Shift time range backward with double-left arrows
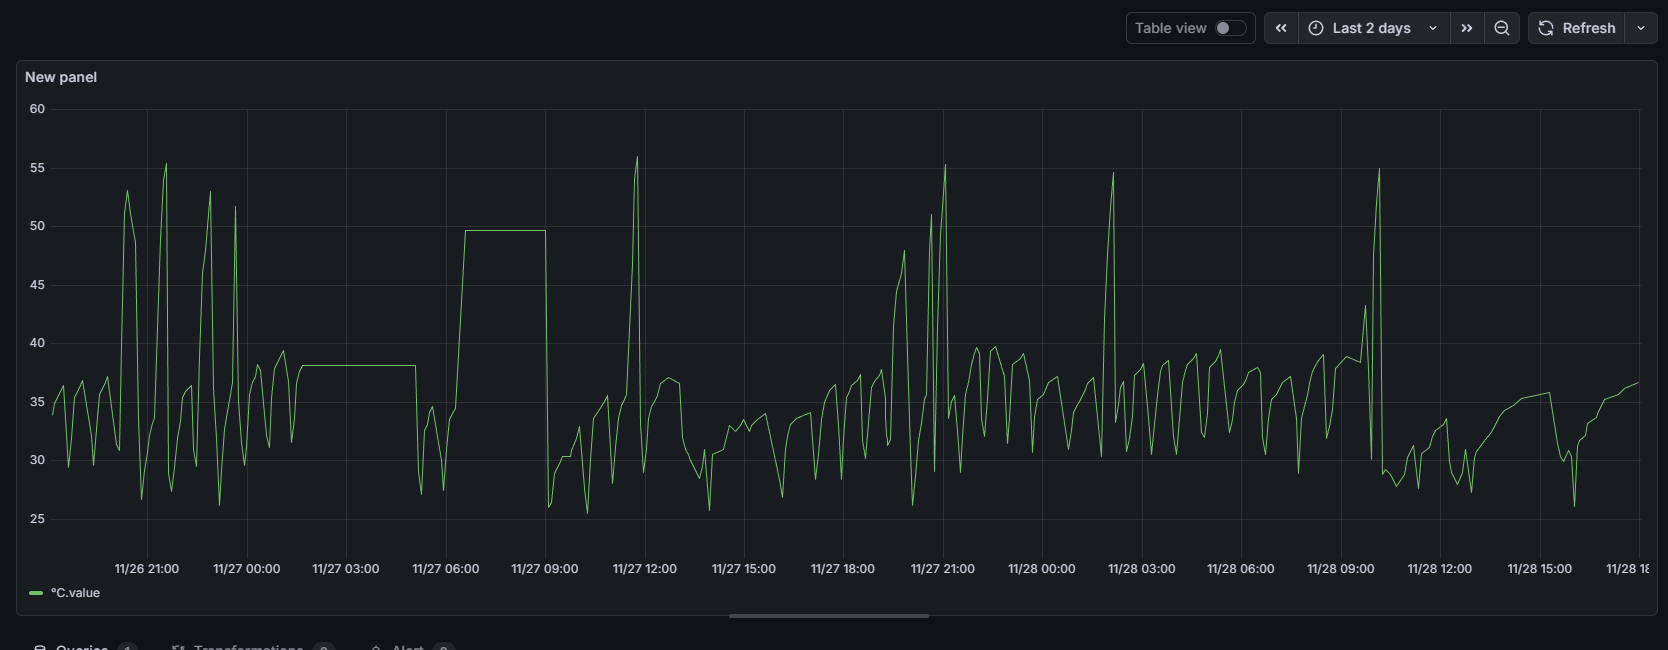 pyautogui.click(x=1281, y=28)
